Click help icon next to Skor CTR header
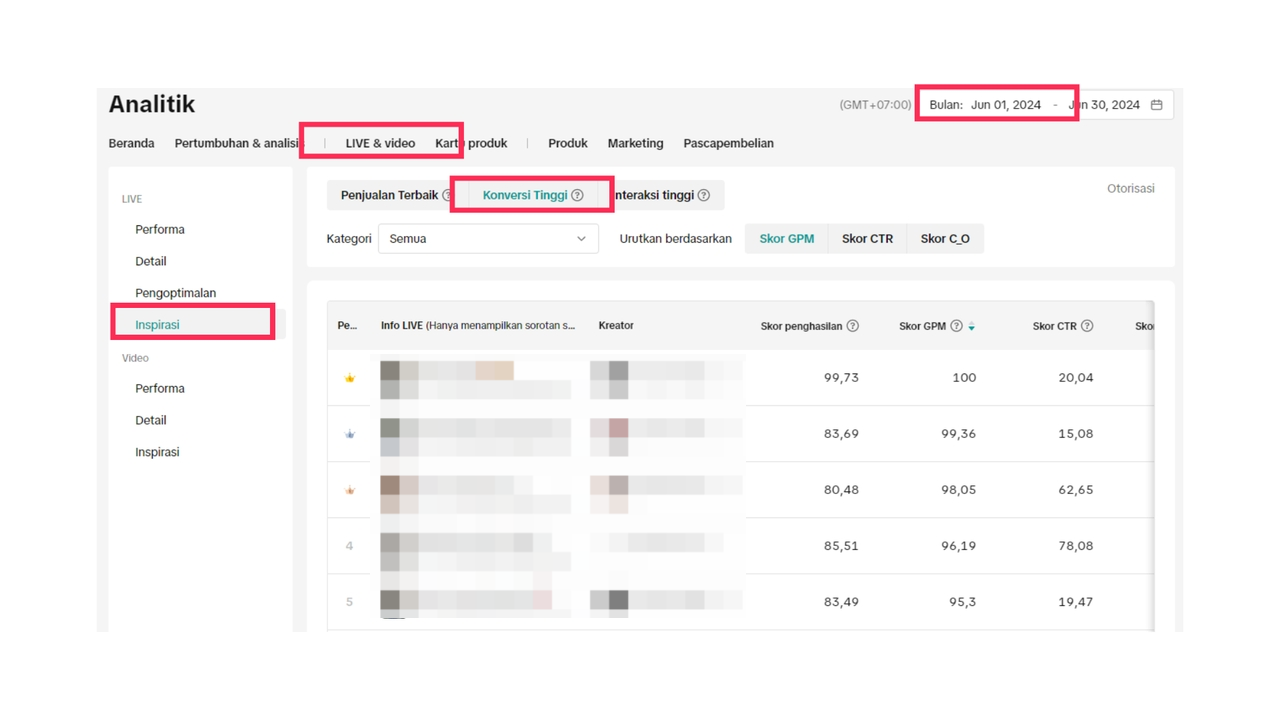The width and height of the screenshot is (1280, 720). [1087, 326]
